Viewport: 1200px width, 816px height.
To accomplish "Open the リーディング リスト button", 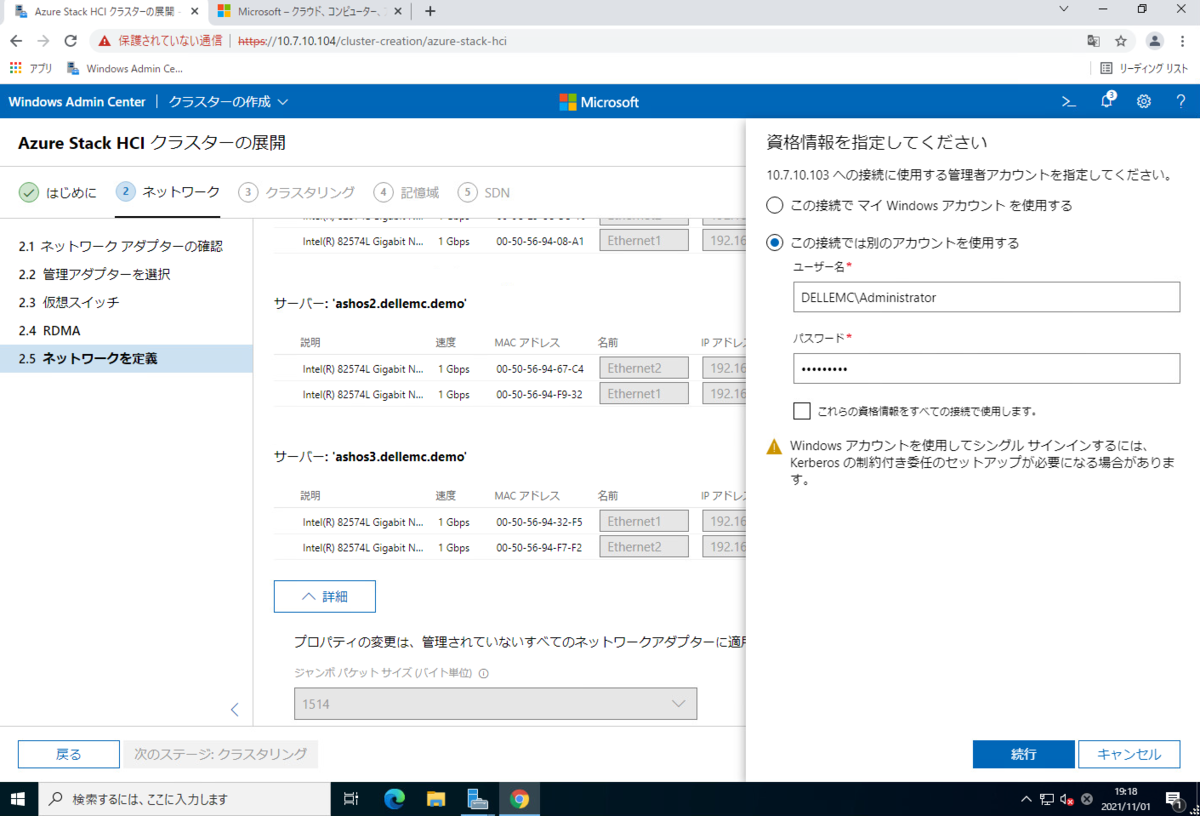I will 1145,68.
